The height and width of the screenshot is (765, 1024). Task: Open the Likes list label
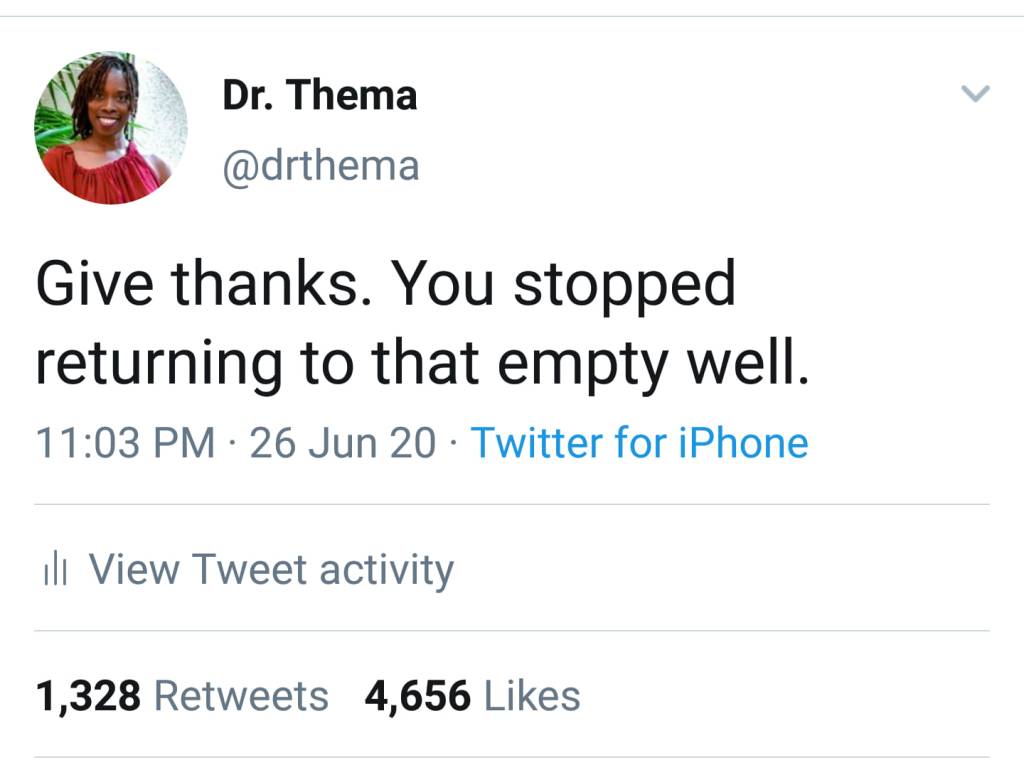click(x=532, y=696)
